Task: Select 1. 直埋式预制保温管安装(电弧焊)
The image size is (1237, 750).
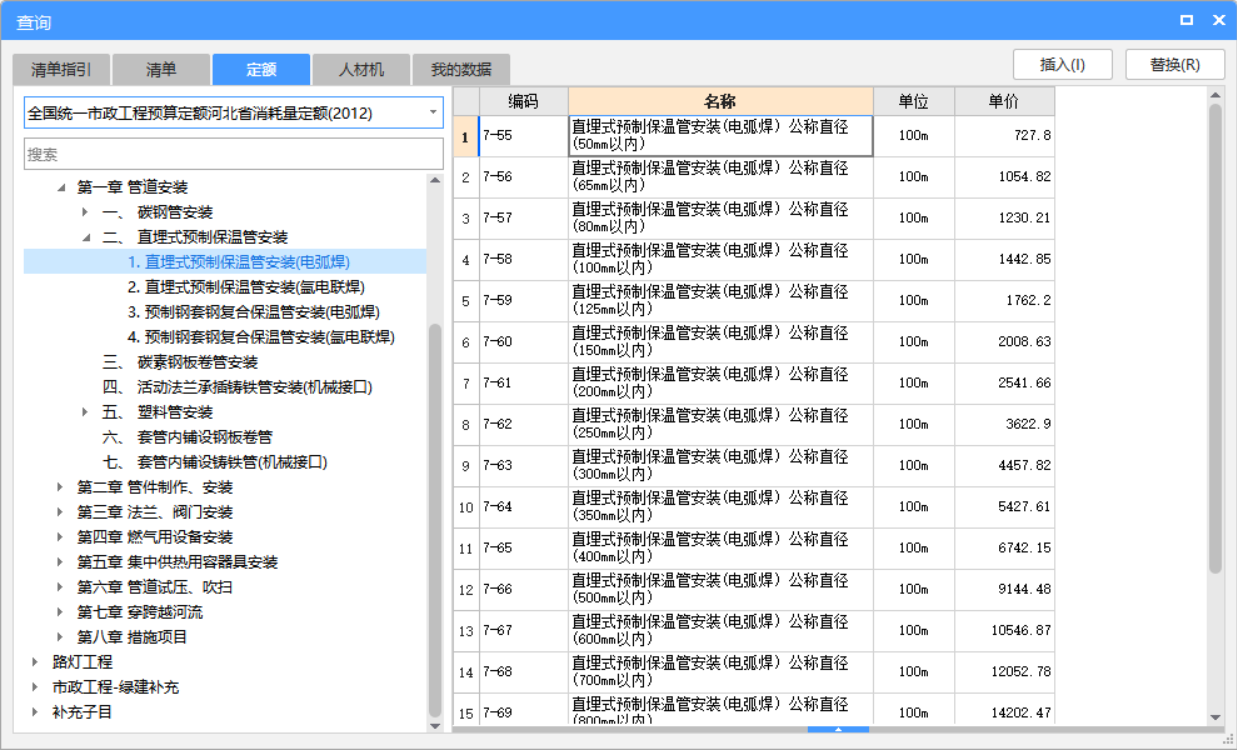Action: click(x=239, y=262)
